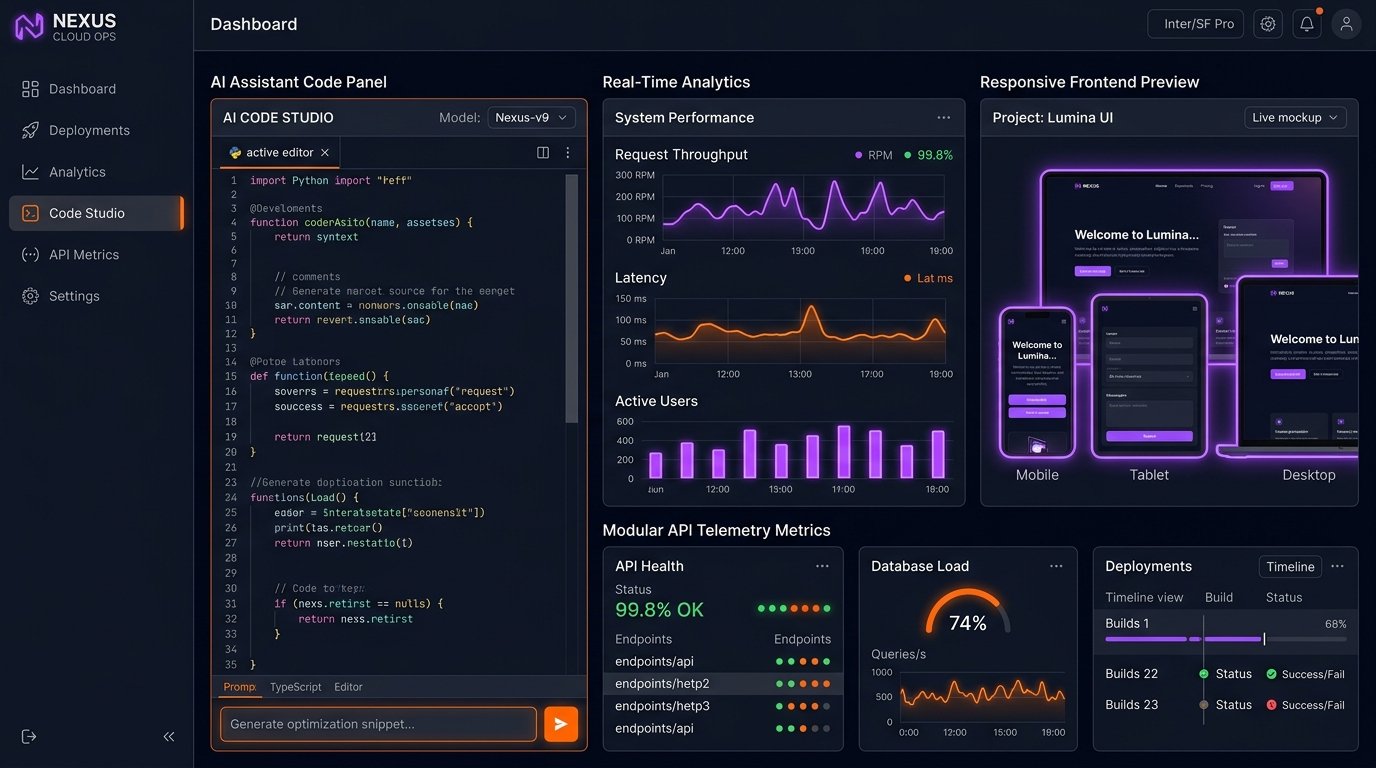This screenshot has height=768, width=1376.
Task: Click the Builds 23 row label
Action: [1131, 704]
